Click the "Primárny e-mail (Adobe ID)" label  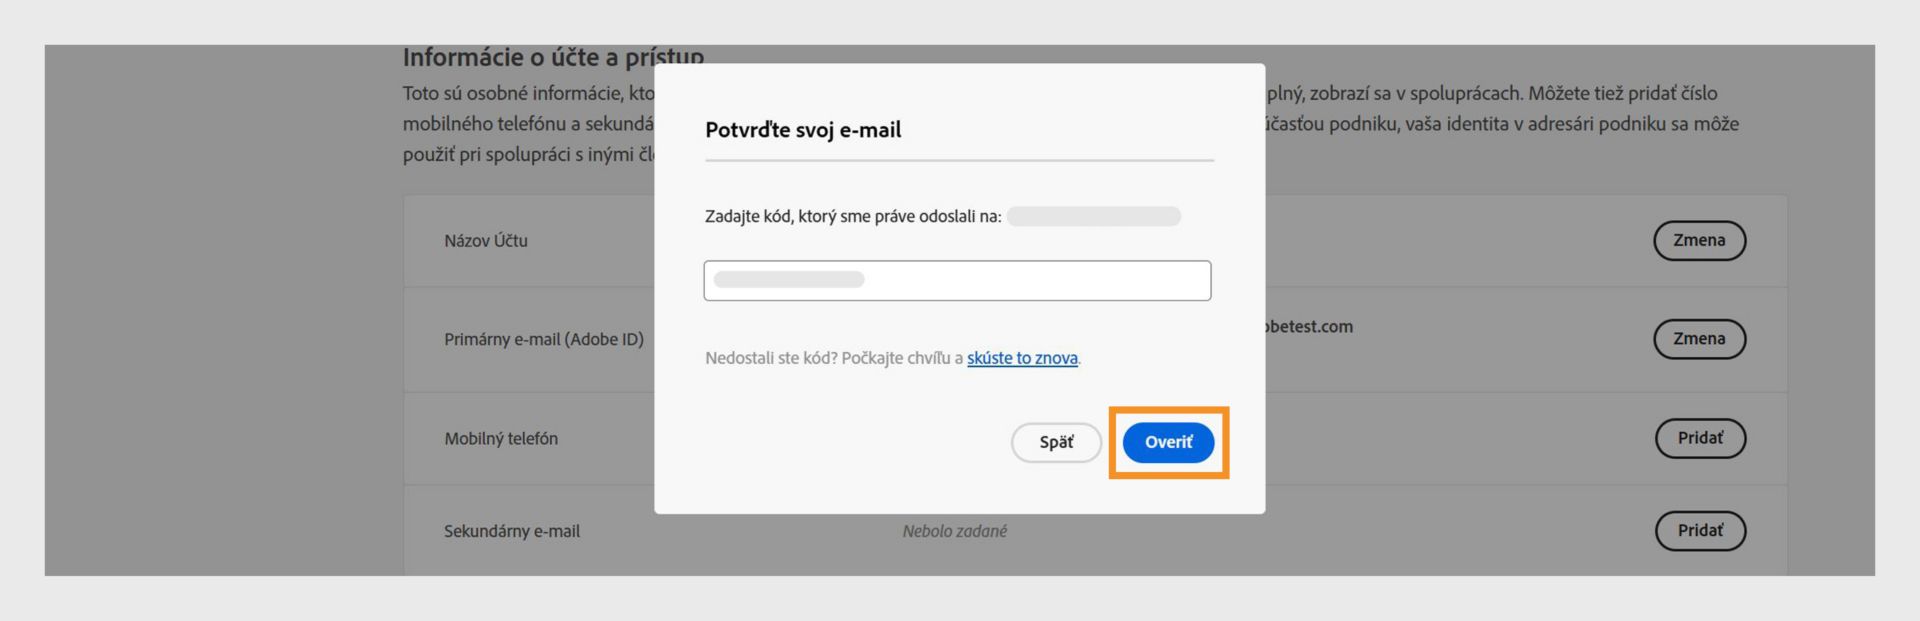(x=544, y=339)
